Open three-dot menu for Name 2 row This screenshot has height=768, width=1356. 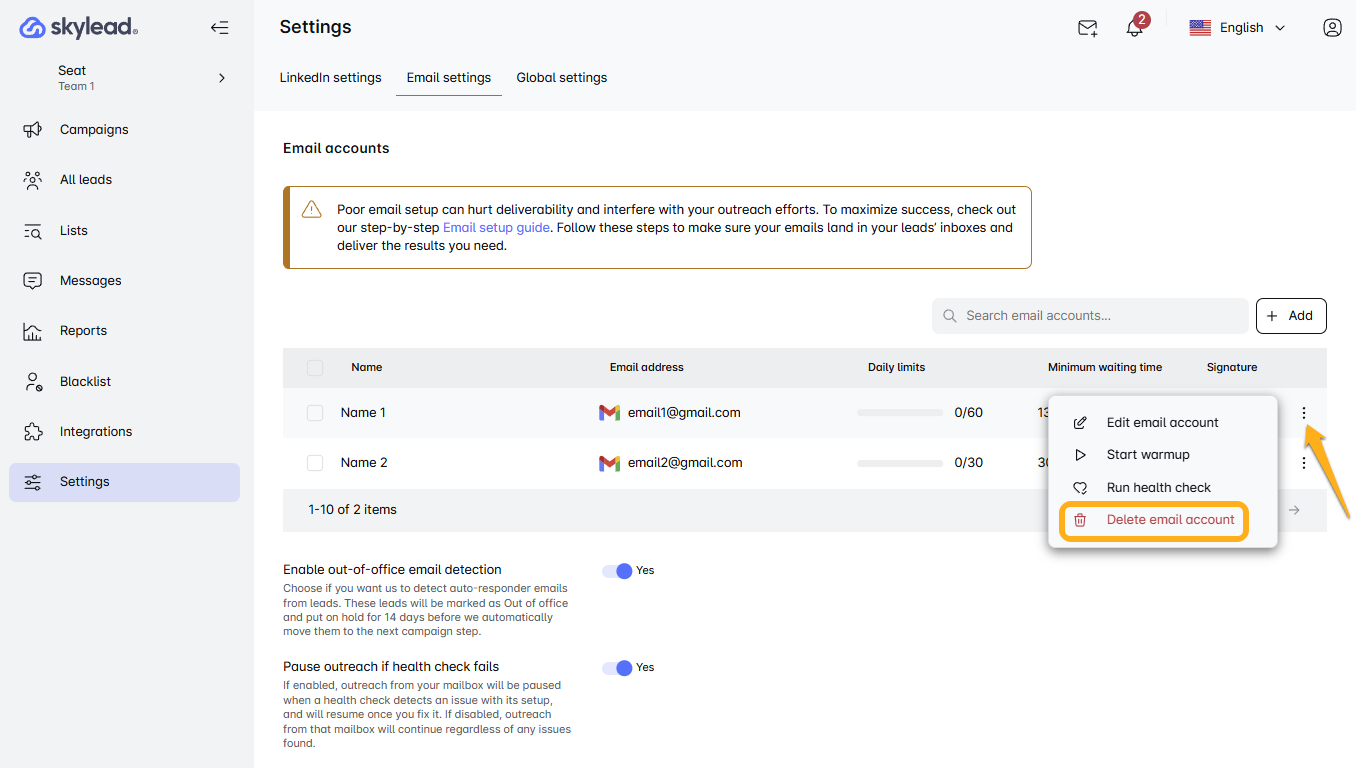click(x=1304, y=463)
